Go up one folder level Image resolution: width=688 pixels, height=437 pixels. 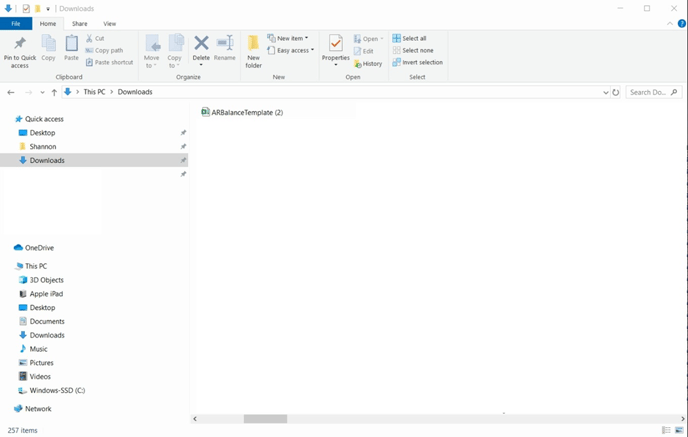point(54,92)
